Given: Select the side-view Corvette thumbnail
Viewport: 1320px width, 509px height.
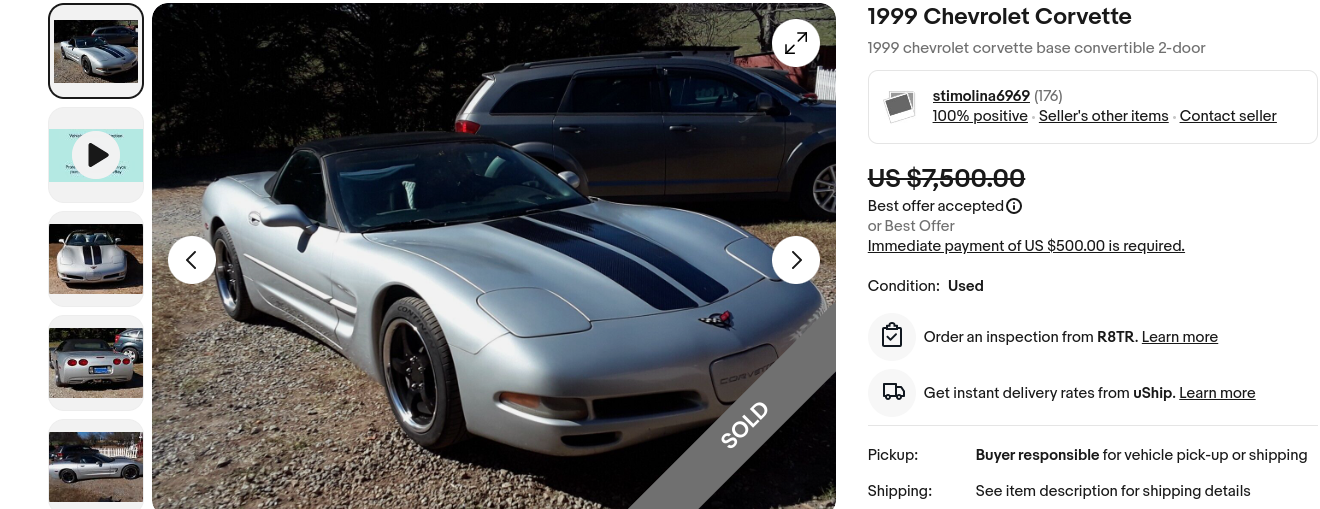Looking at the screenshot, I should click(x=96, y=464).
